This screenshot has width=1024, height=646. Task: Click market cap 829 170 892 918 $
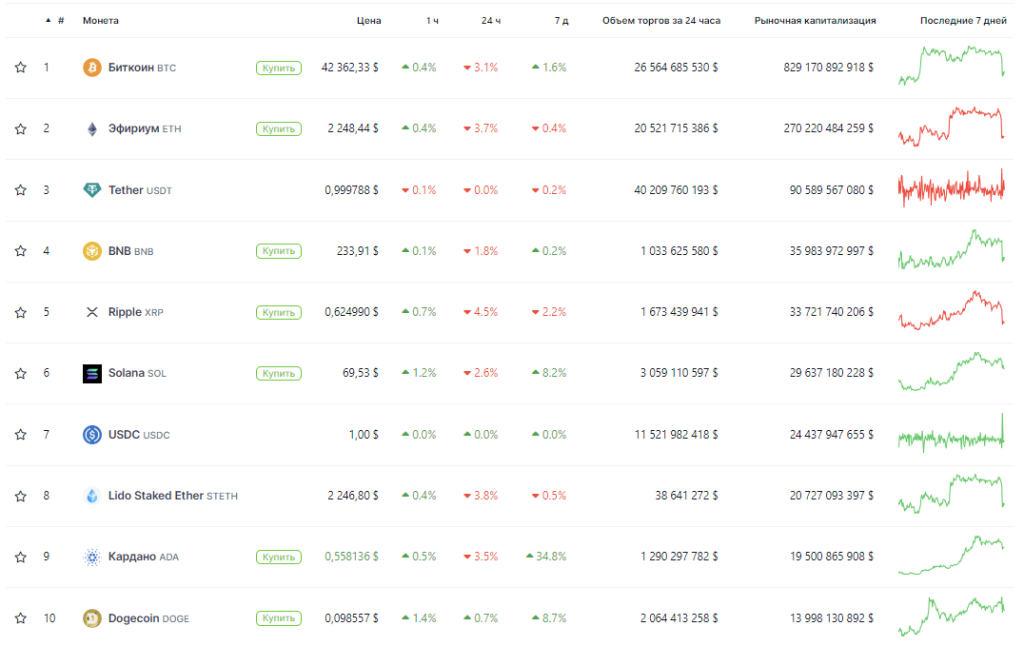(x=829, y=67)
